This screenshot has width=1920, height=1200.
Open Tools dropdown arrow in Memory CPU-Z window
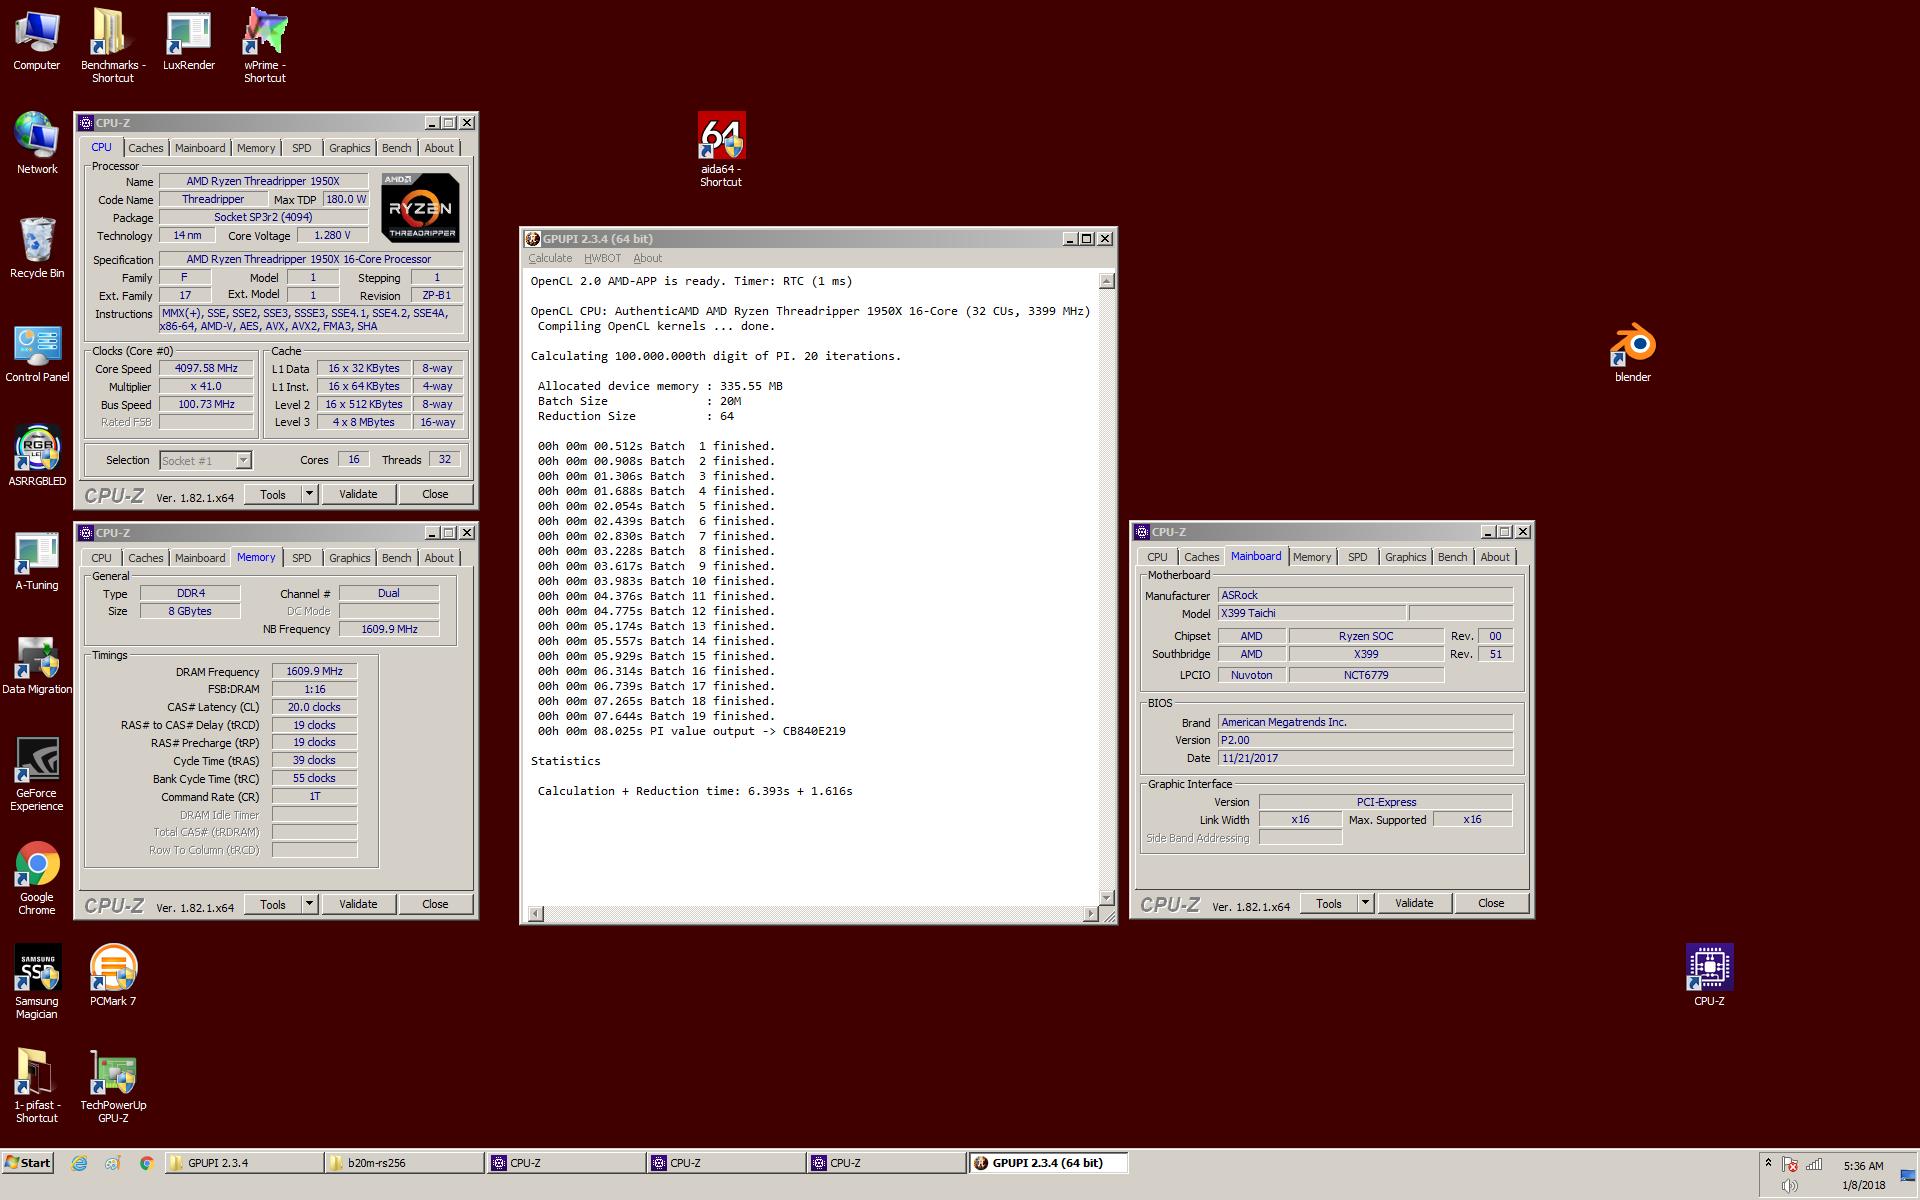click(x=309, y=904)
